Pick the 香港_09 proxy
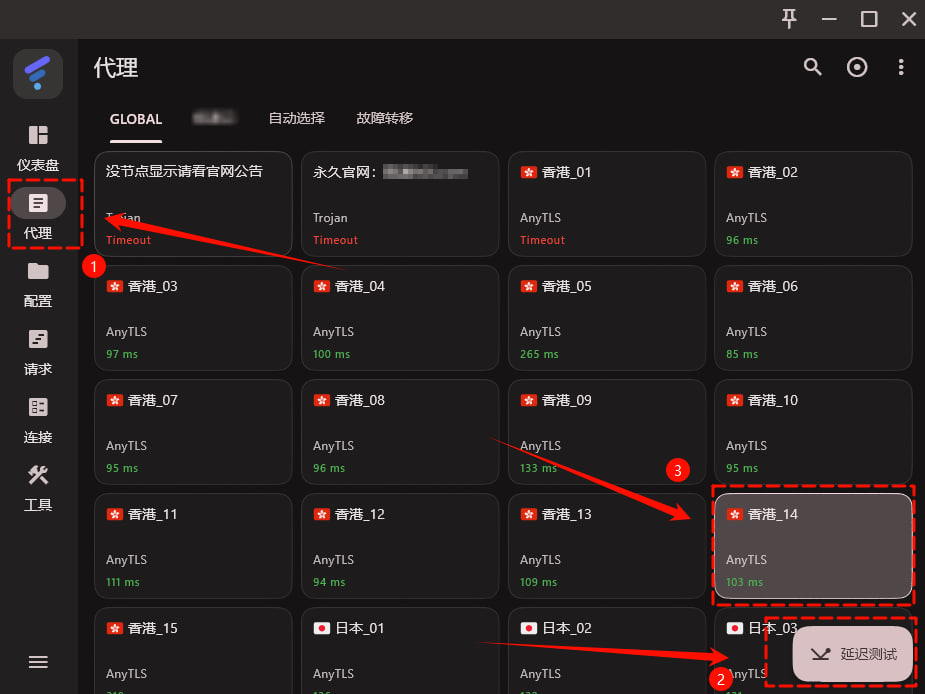The width and height of the screenshot is (925, 694). 606,432
